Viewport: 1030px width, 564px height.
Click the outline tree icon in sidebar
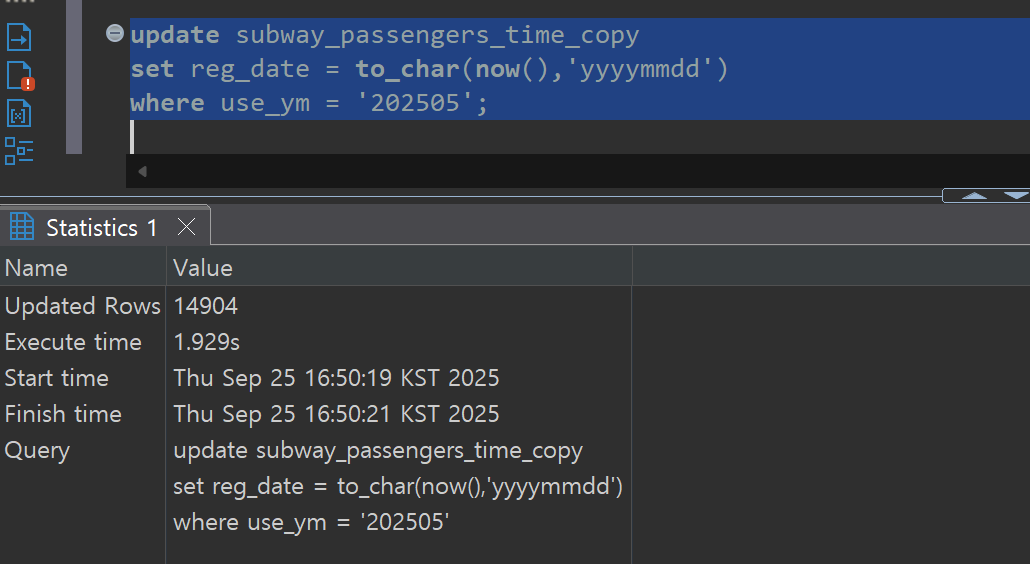(19, 151)
